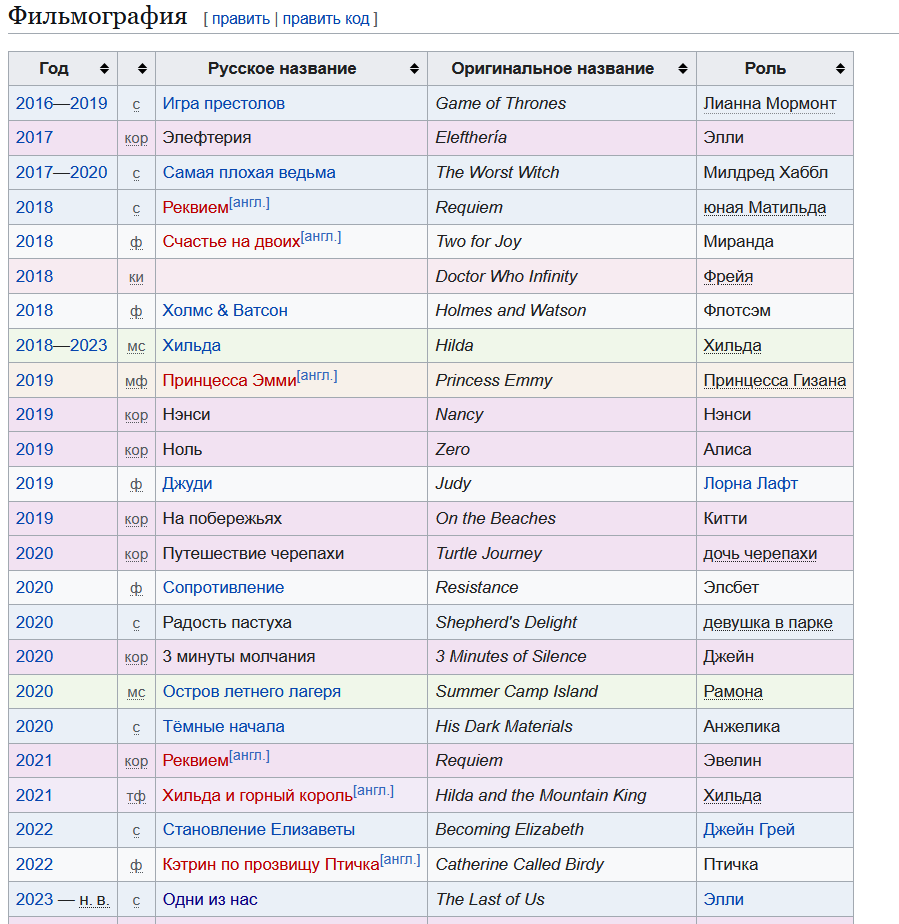This screenshot has width=899, height=924.
Task: Open the Лорна Лафт role link
Action: tap(750, 484)
